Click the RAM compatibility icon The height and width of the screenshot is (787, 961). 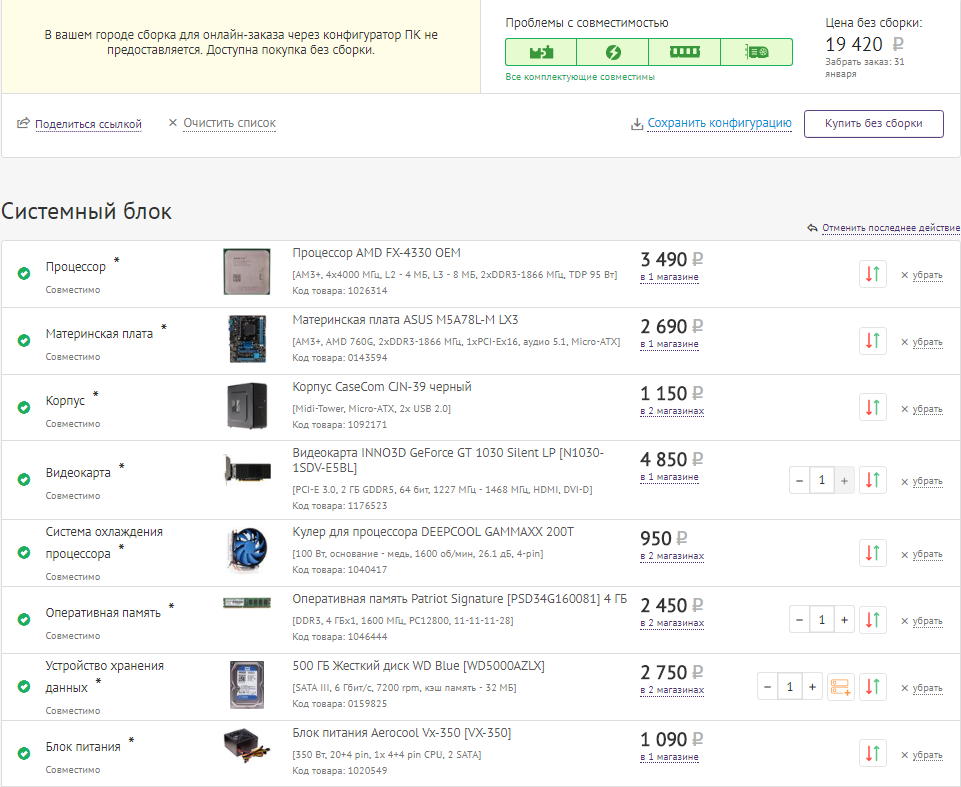tap(684, 52)
